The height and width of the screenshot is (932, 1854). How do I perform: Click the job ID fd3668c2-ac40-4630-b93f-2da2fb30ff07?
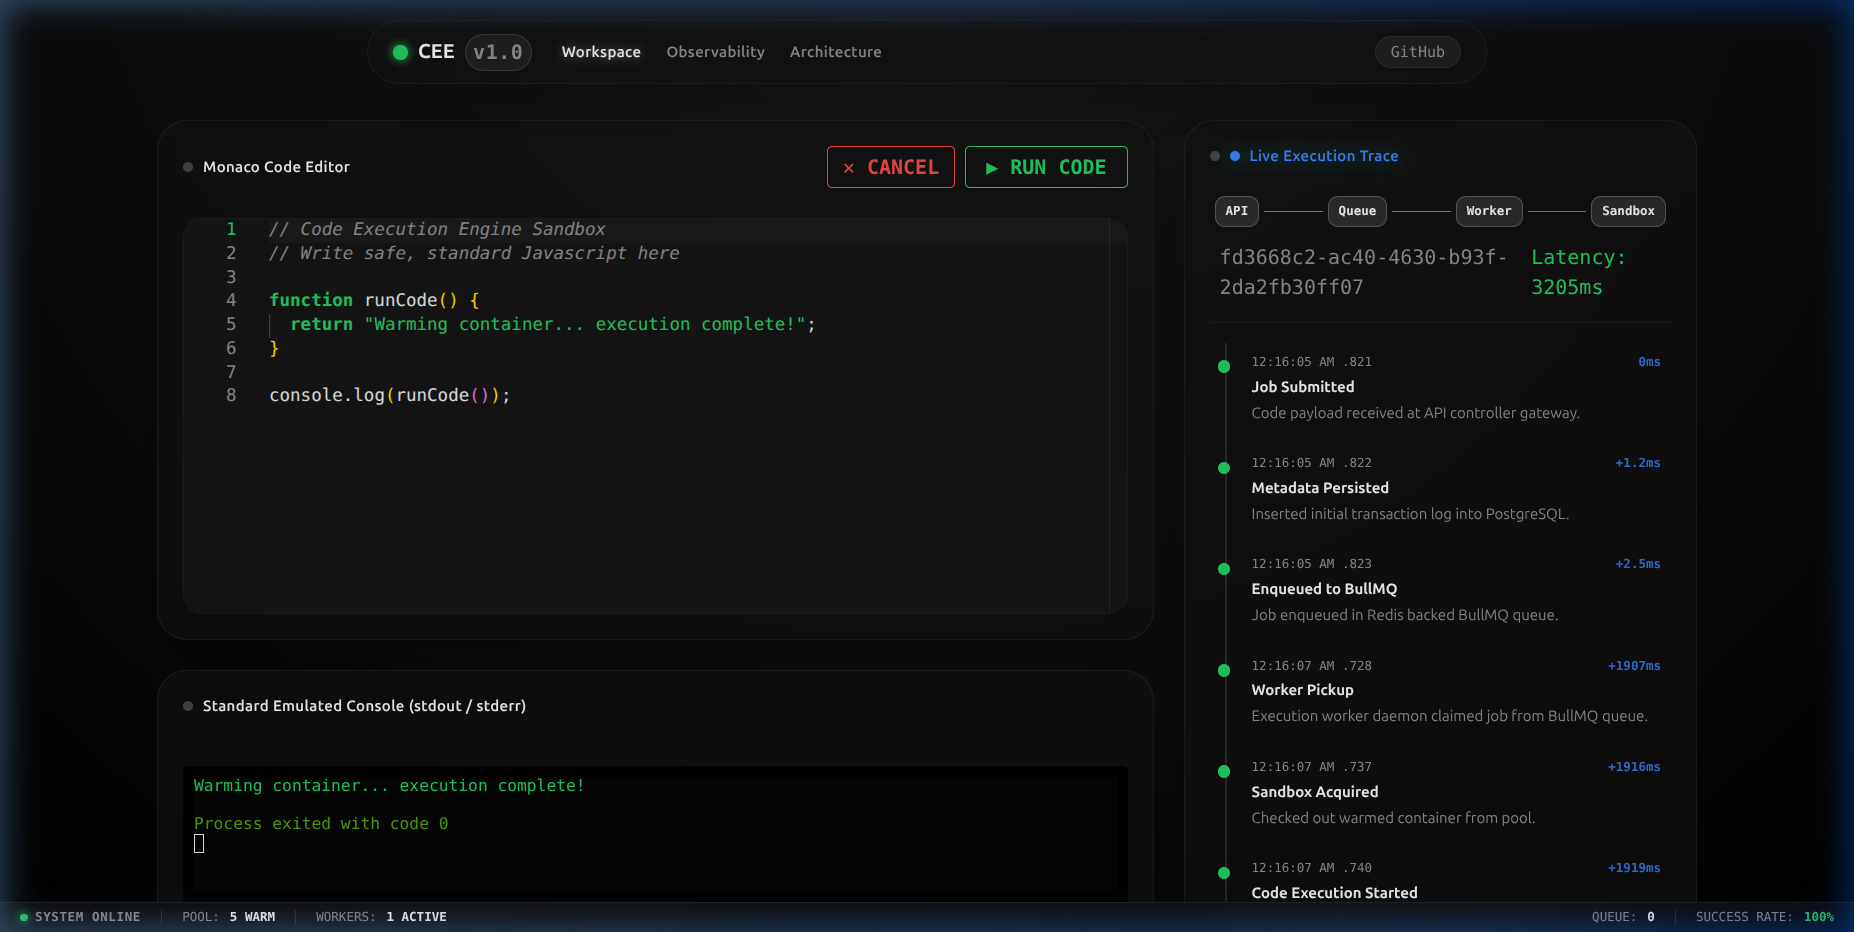1363,272
